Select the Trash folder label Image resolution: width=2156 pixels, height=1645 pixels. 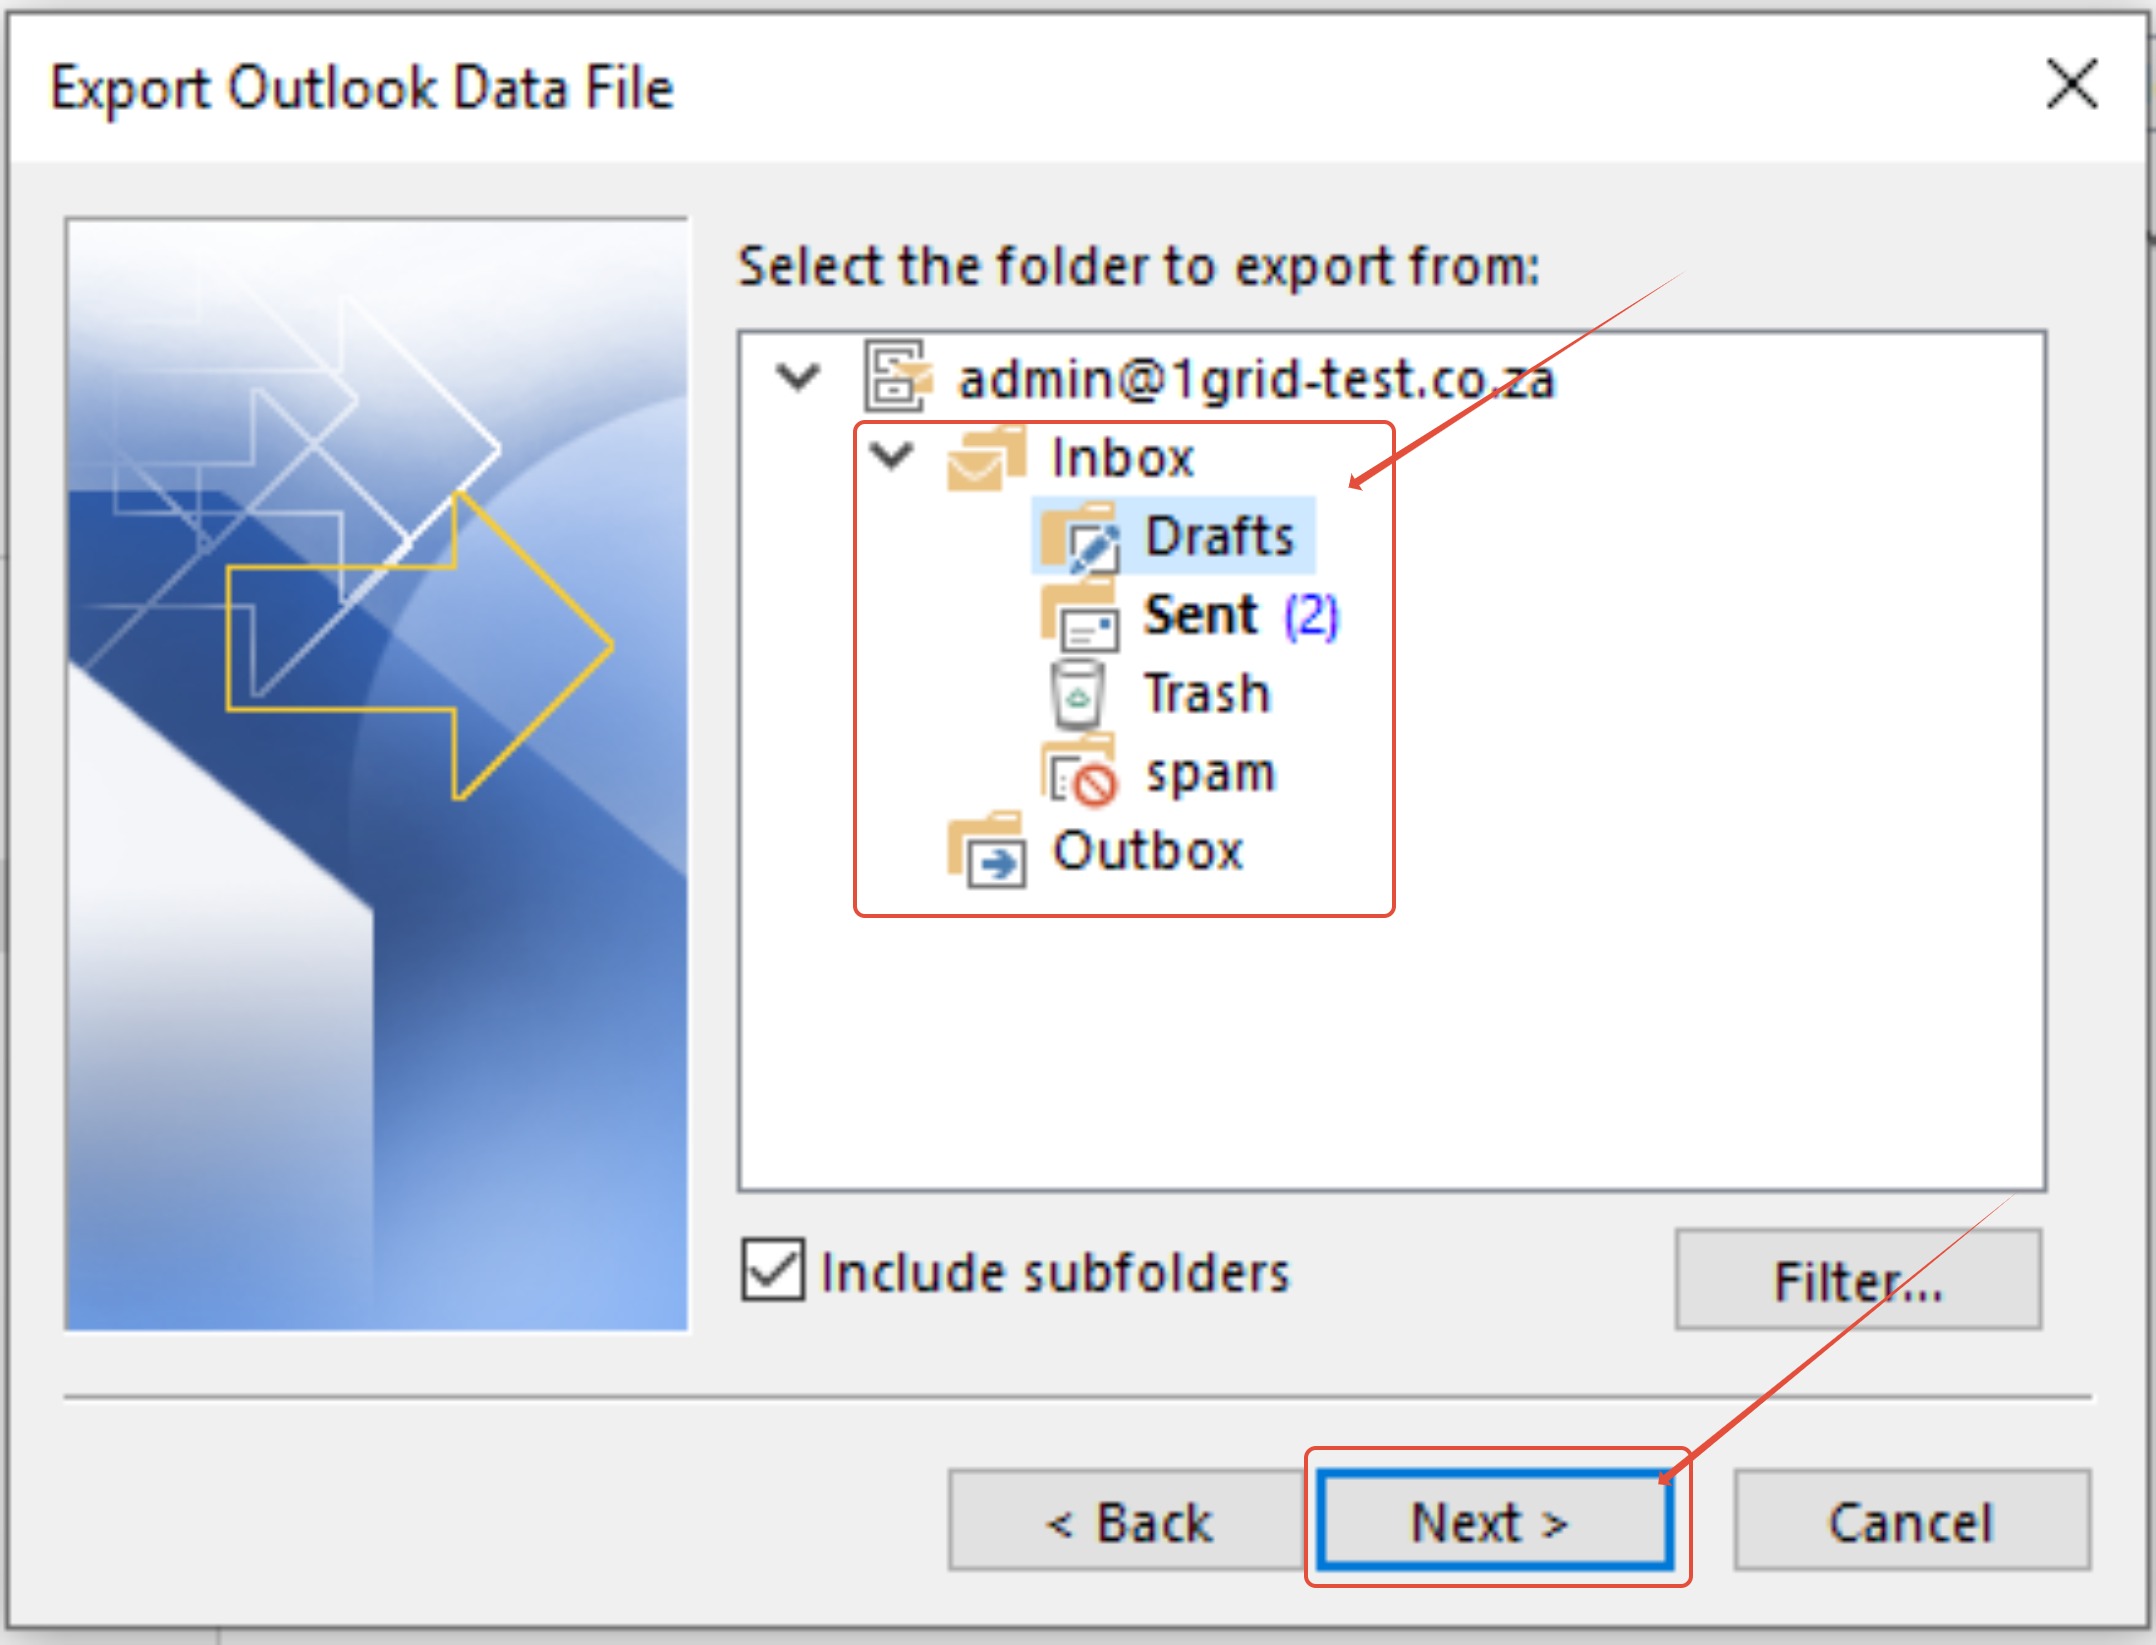click(x=1207, y=693)
